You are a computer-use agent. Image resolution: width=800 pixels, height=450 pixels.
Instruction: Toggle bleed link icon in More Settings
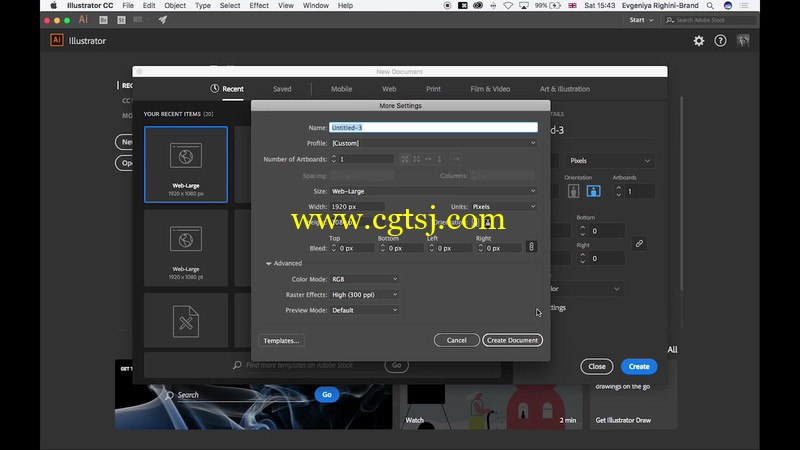click(531, 247)
